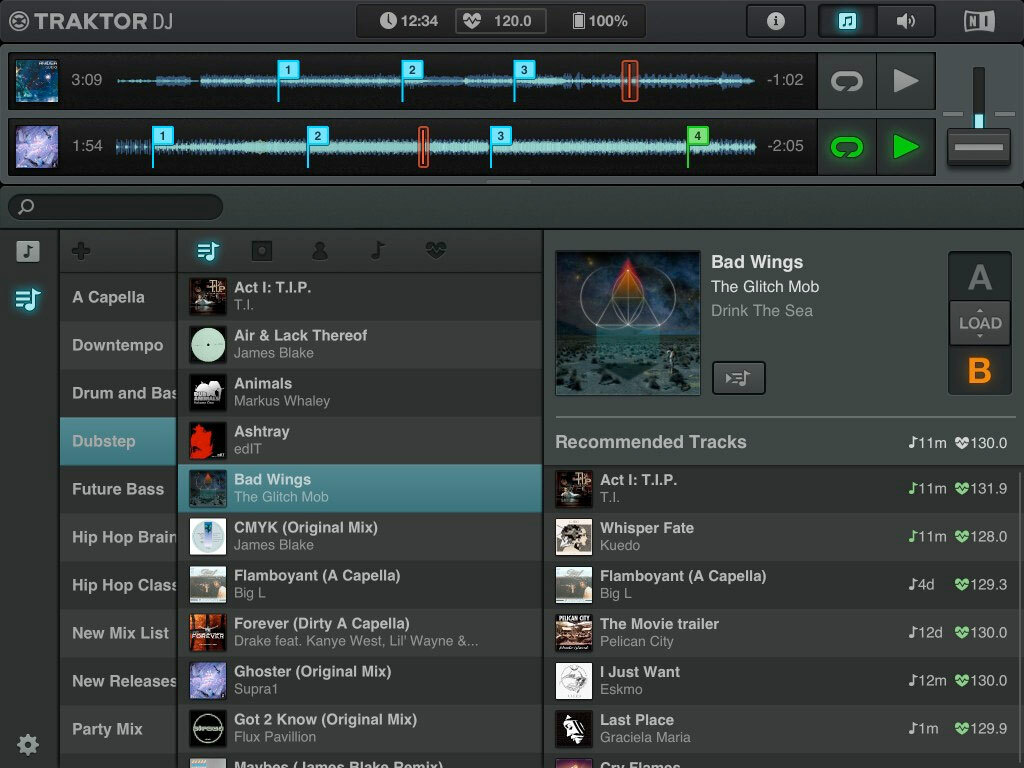1024x768 pixels.
Task: Jump to green cue point 4 on lower deck
Action: tap(697, 135)
